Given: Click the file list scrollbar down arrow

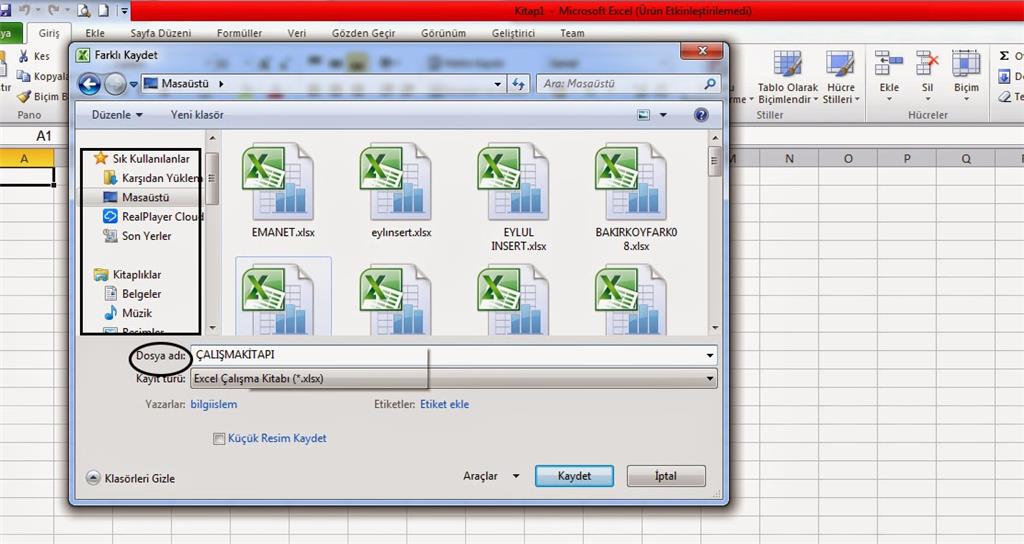Looking at the screenshot, I should [x=715, y=328].
